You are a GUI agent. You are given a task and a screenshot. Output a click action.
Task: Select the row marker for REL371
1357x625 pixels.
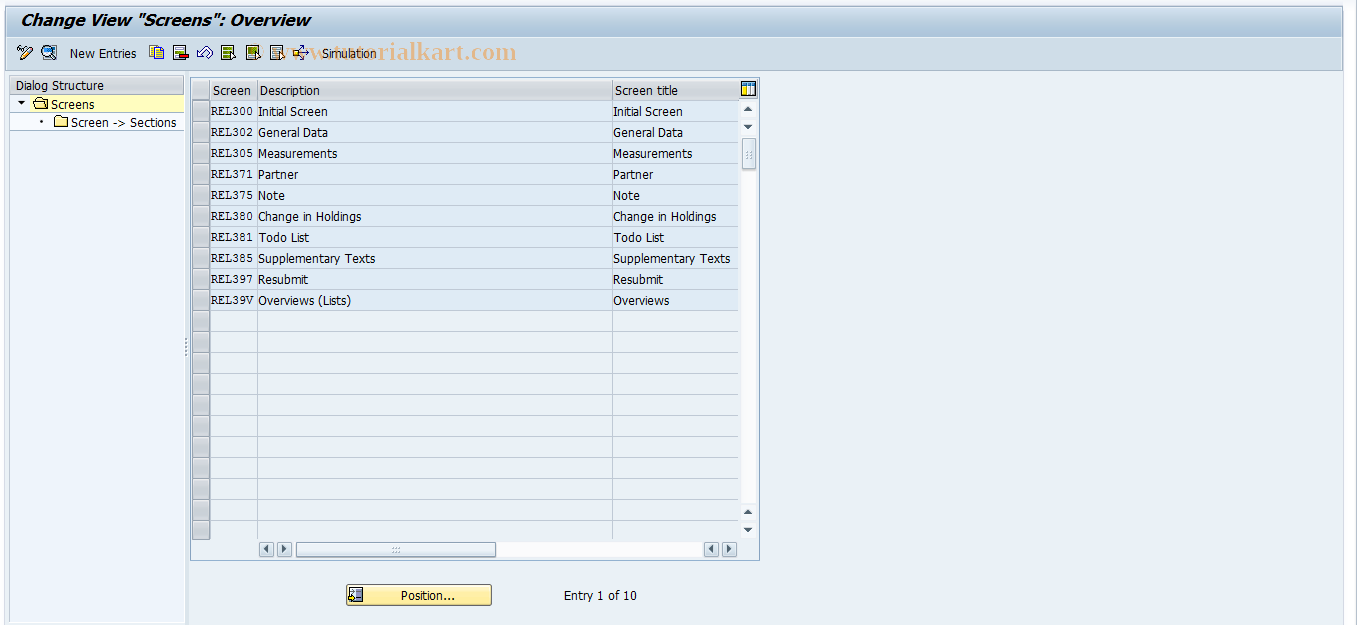click(201, 174)
